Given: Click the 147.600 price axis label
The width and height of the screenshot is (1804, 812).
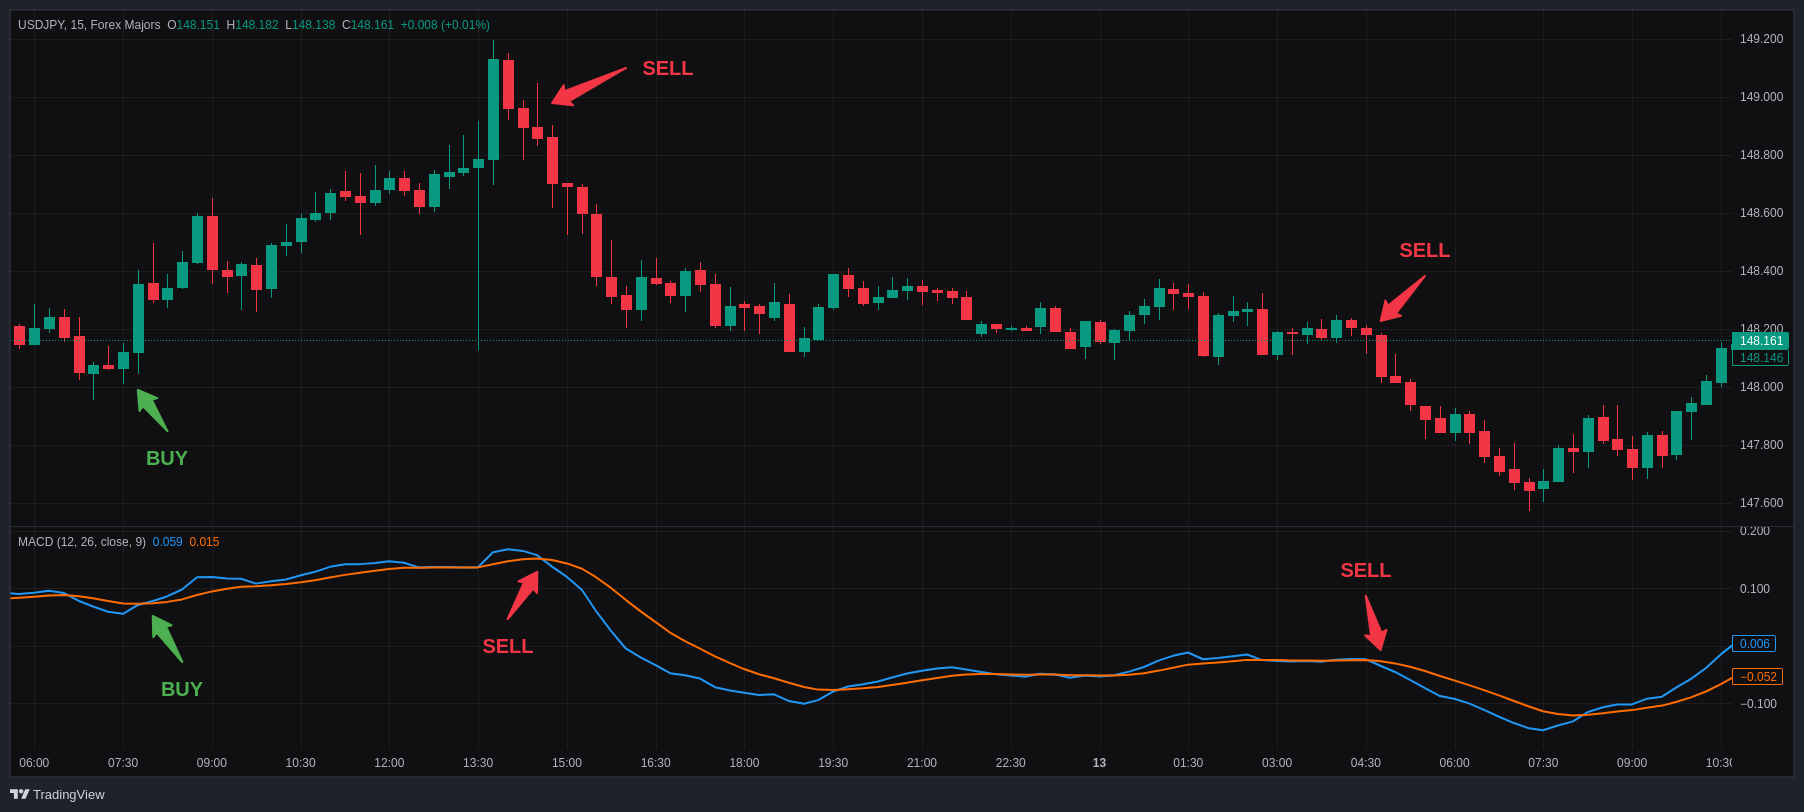Looking at the screenshot, I should [x=1761, y=503].
